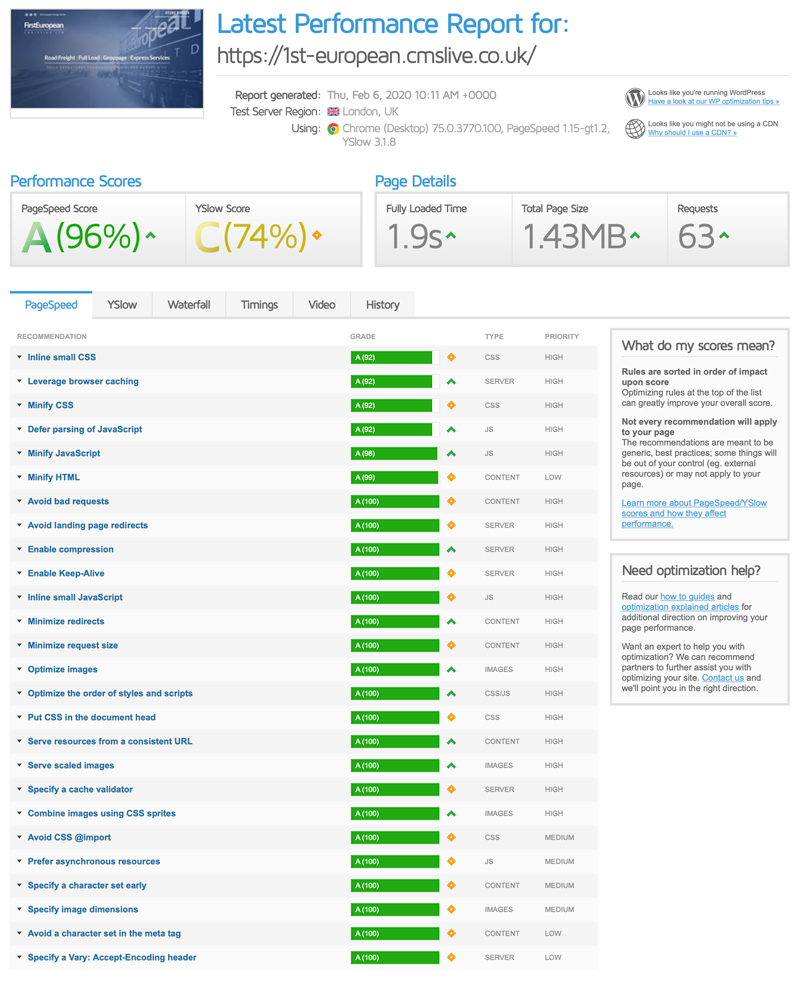Click green arrow in Combine images using CSS sprites row

click(x=451, y=814)
